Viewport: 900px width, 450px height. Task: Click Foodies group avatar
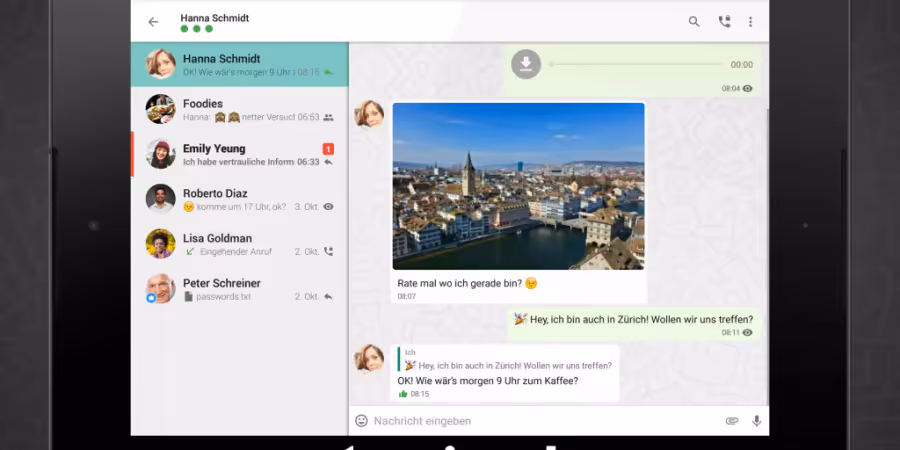coord(161,109)
